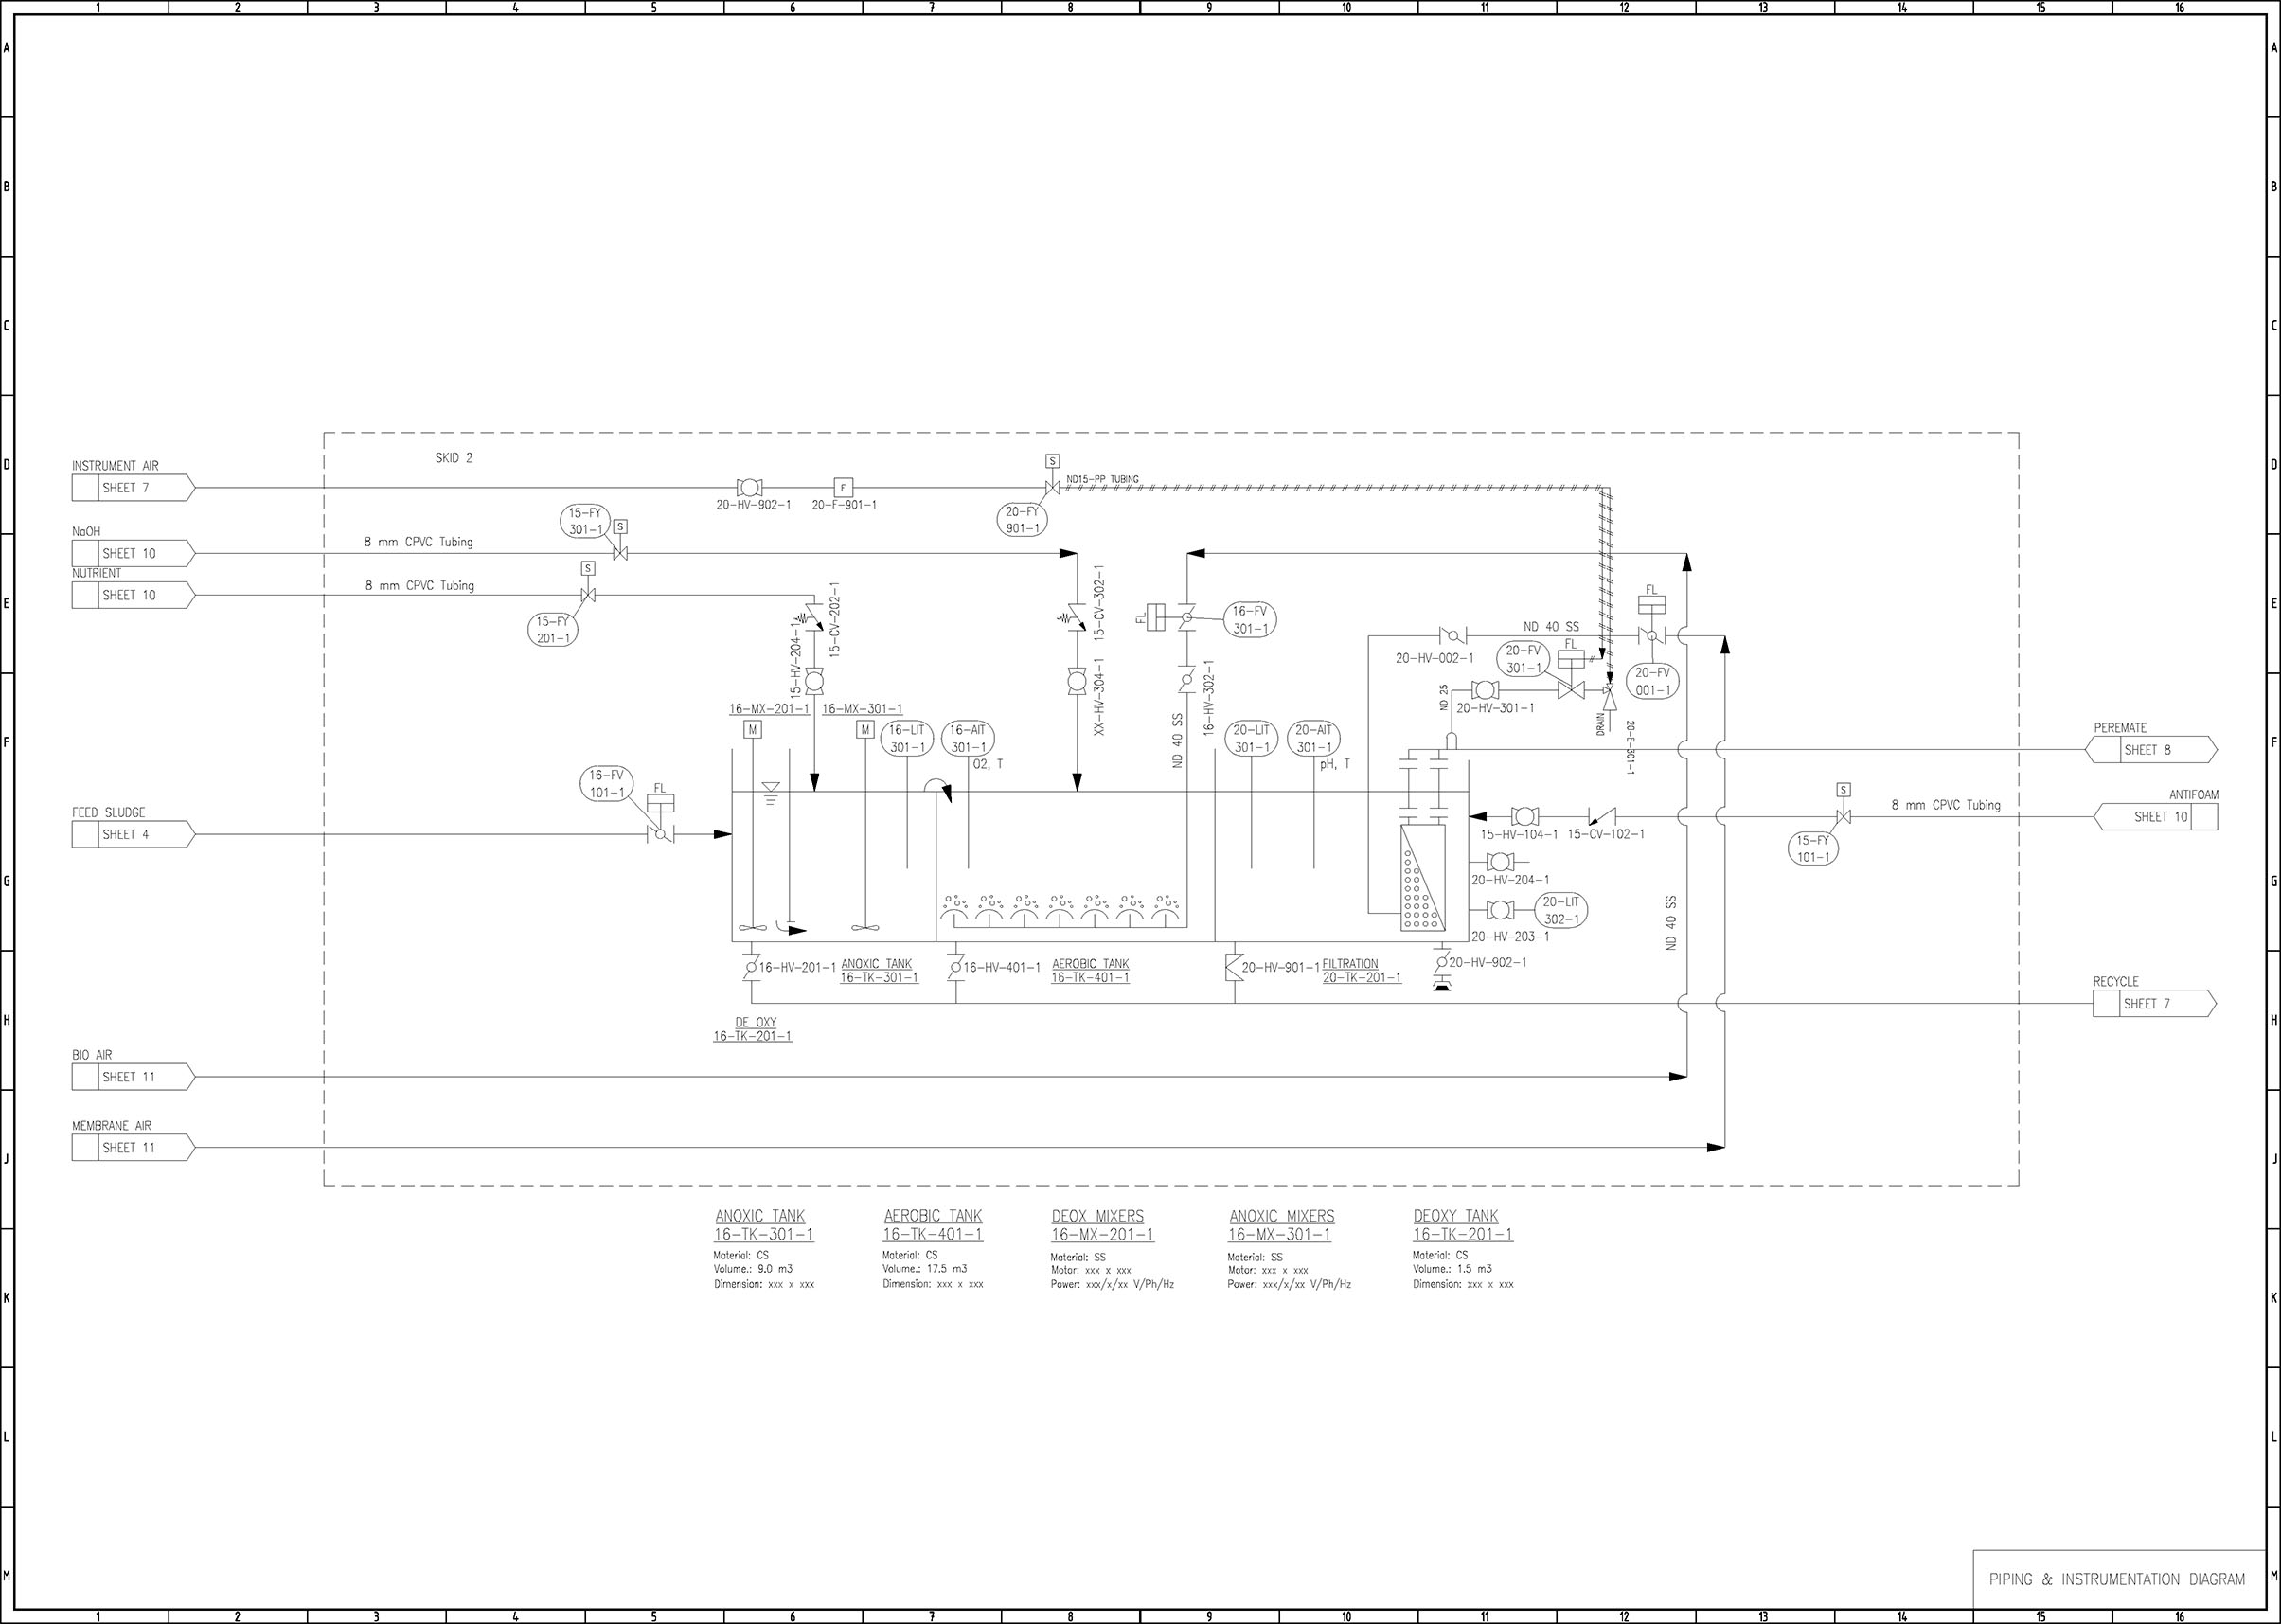
Task: Select the 20-LIT 302-1 instrument bubble
Action: (1560, 910)
